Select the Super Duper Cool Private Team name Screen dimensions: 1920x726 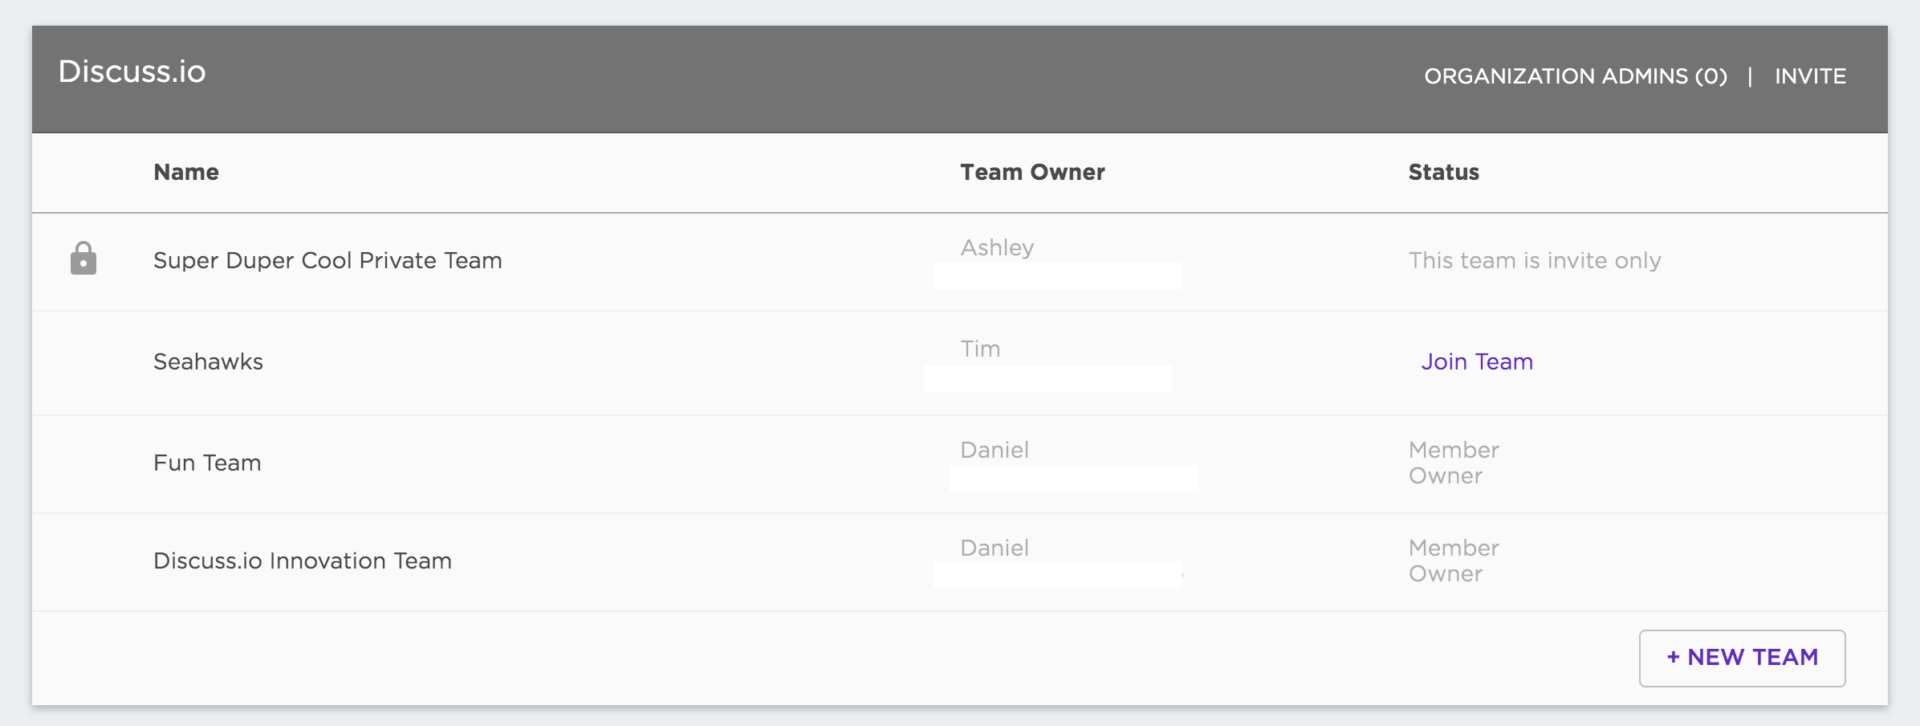pos(327,261)
